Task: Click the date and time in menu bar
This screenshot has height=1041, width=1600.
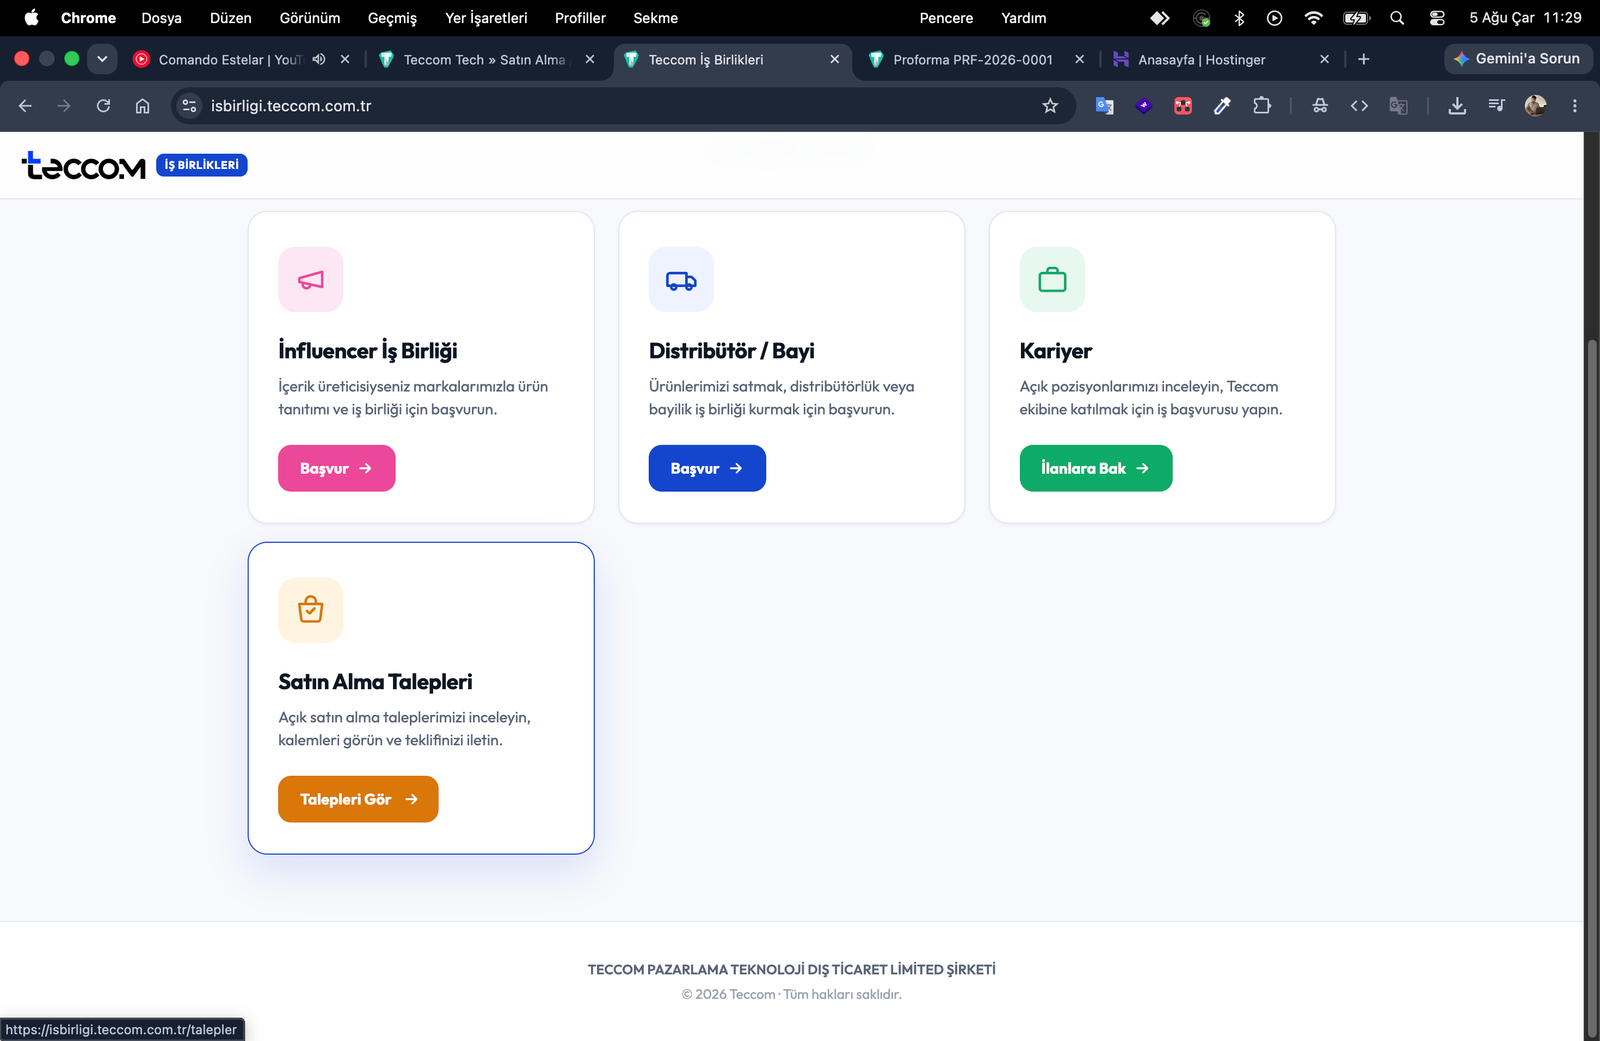Action: tap(1525, 18)
